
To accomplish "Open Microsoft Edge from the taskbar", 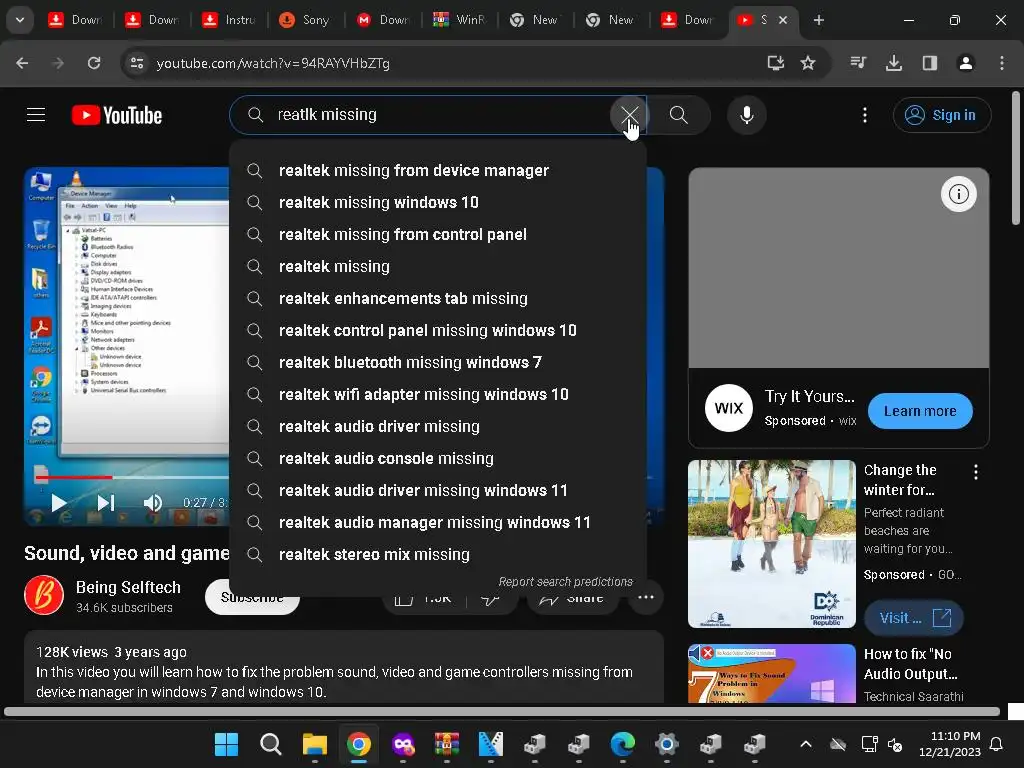I will pyautogui.click(x=622, y=744).
